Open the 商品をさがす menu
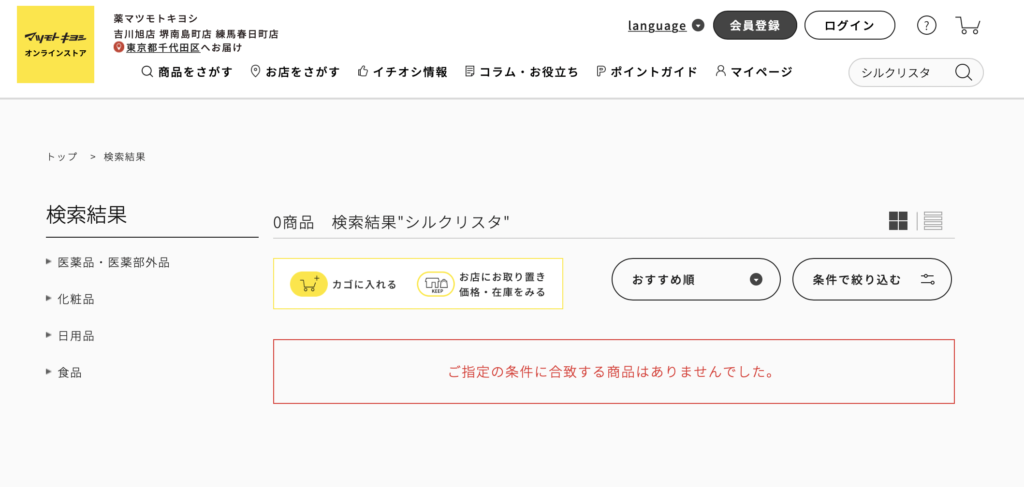Viewport: 1024px width, 487px height. tap(187, 72)
